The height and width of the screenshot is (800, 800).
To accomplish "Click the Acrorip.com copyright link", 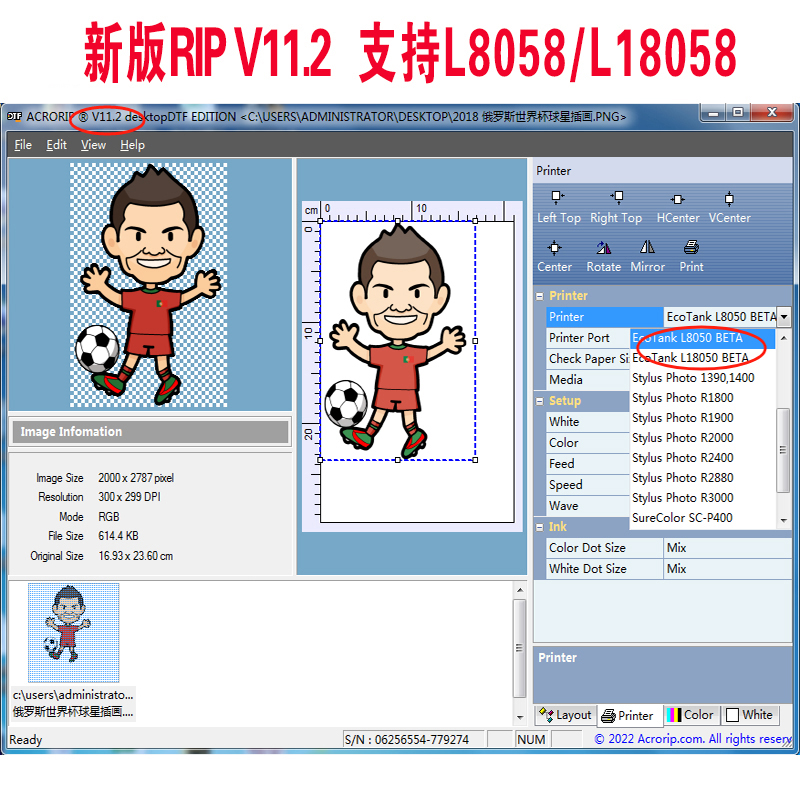I will [x=693, y=739].
